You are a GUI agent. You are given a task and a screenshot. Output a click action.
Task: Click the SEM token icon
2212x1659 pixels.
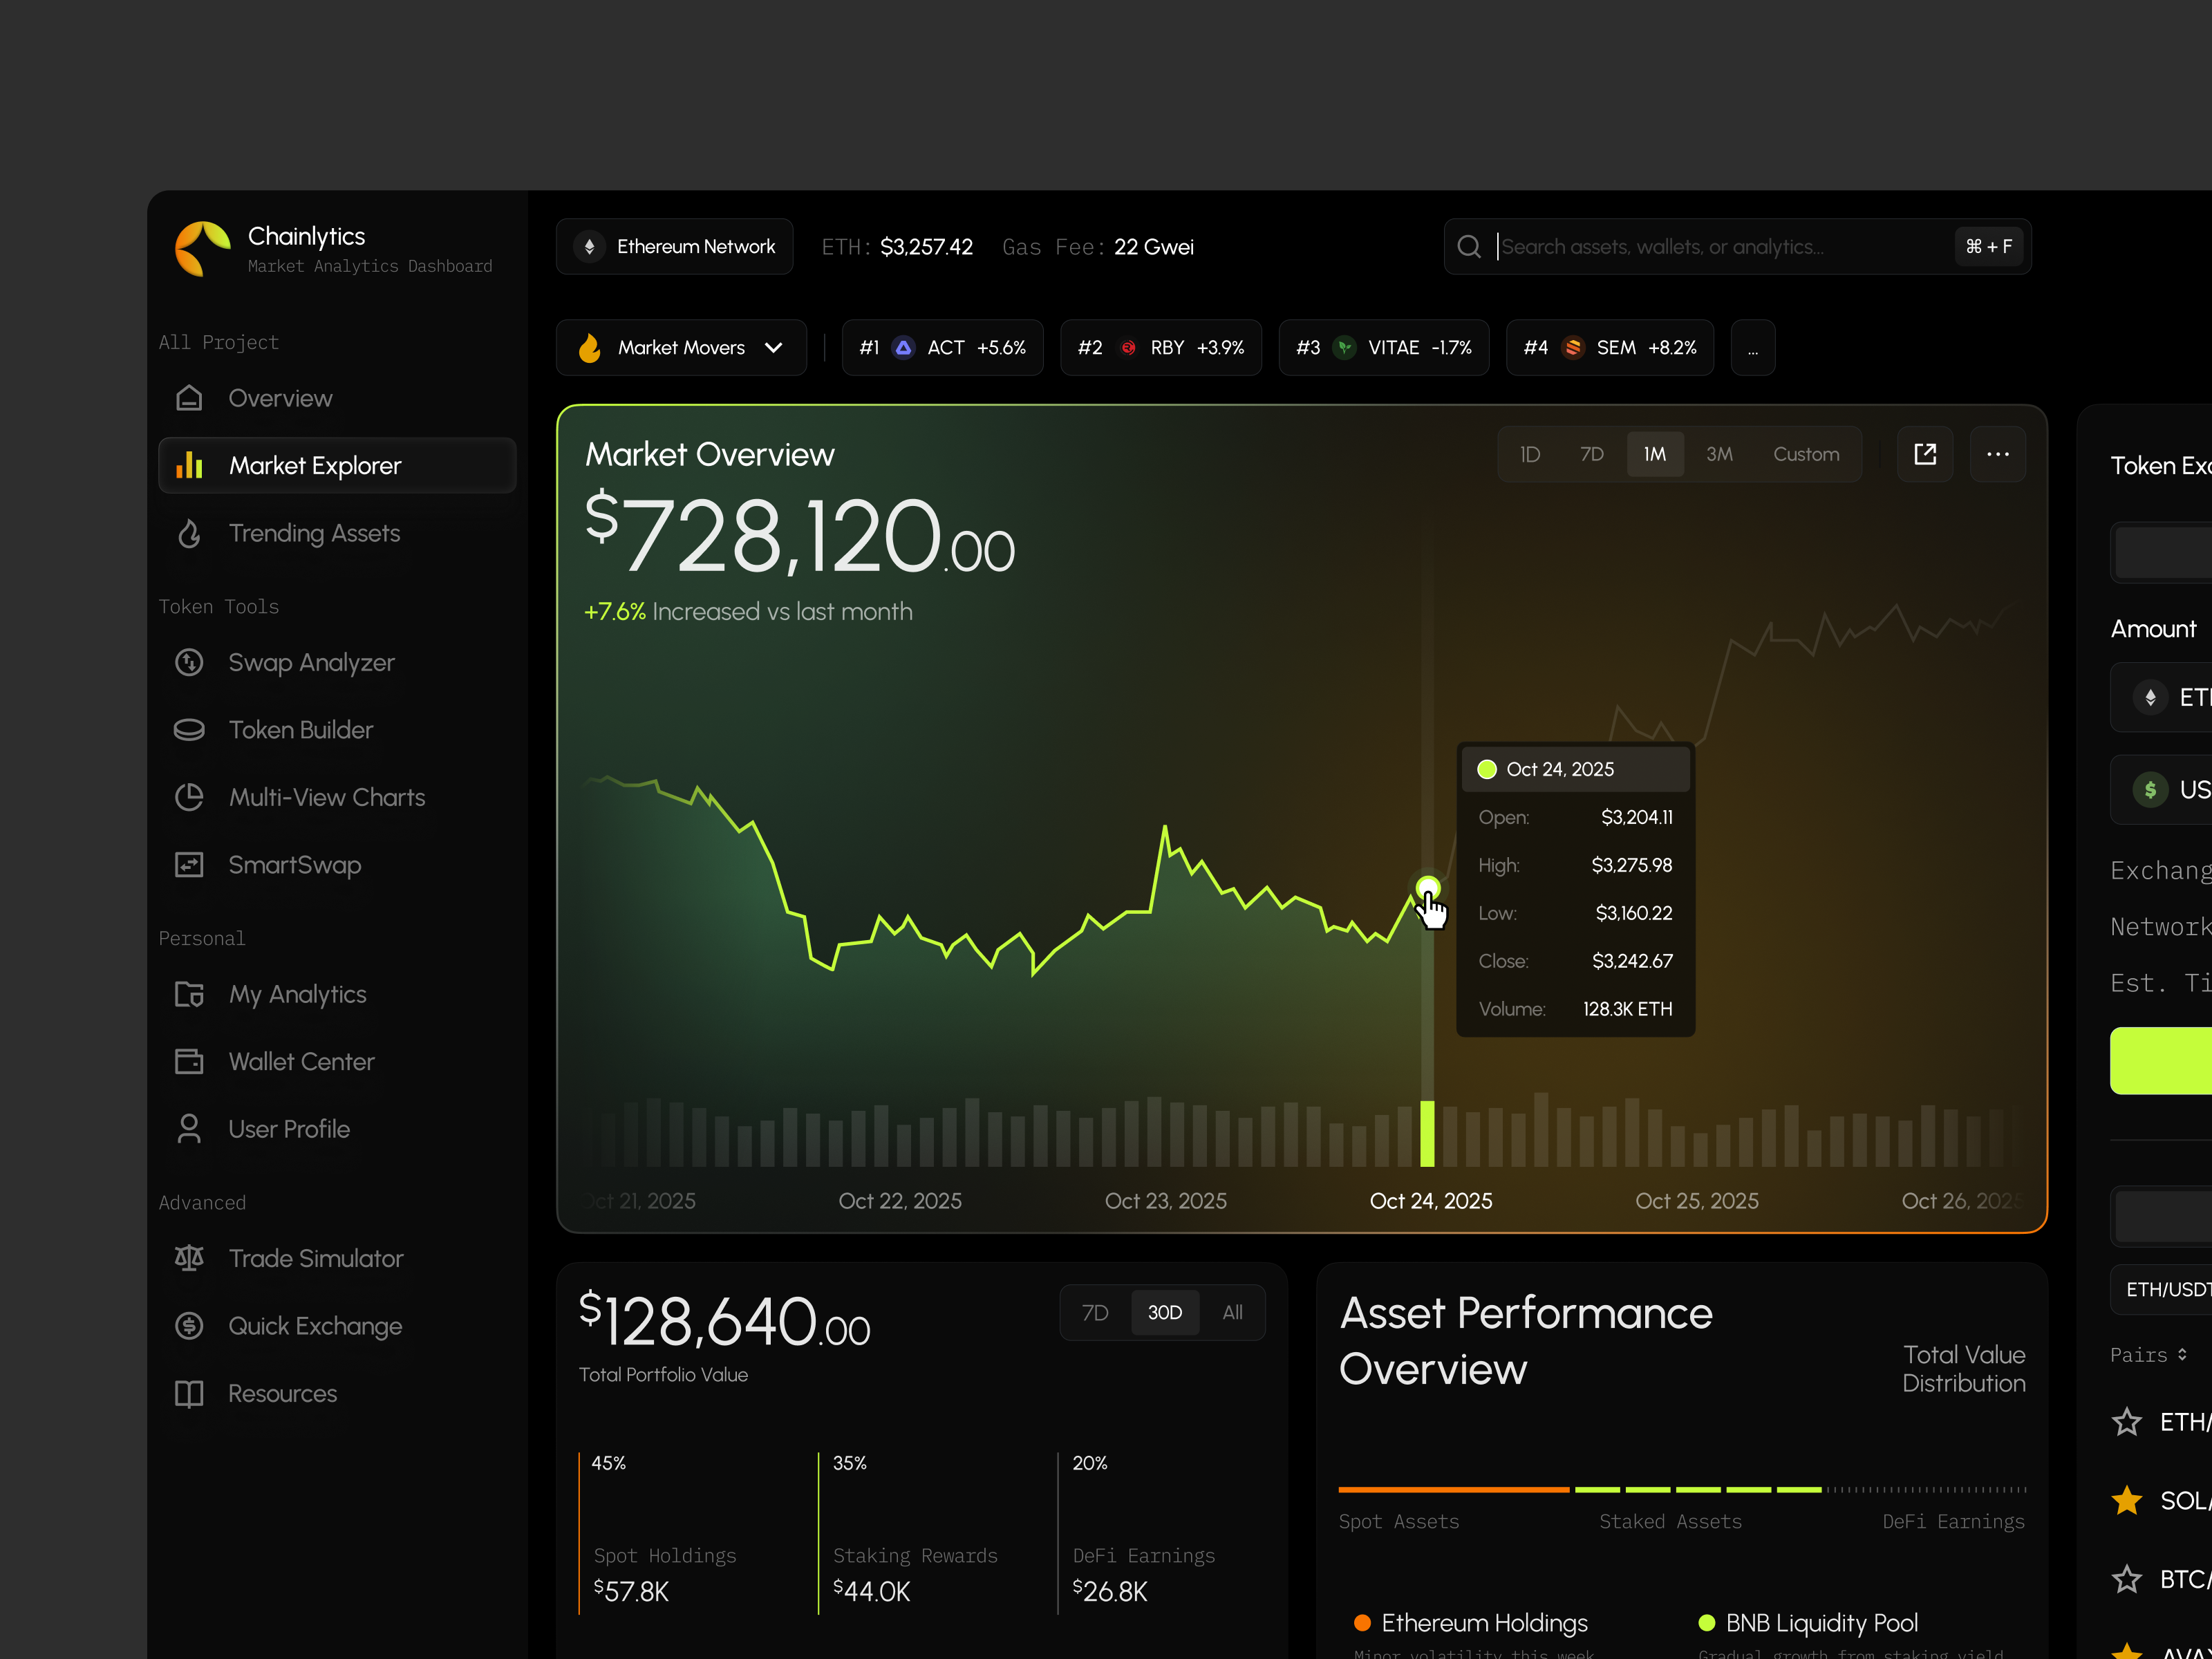point(1573,348)
